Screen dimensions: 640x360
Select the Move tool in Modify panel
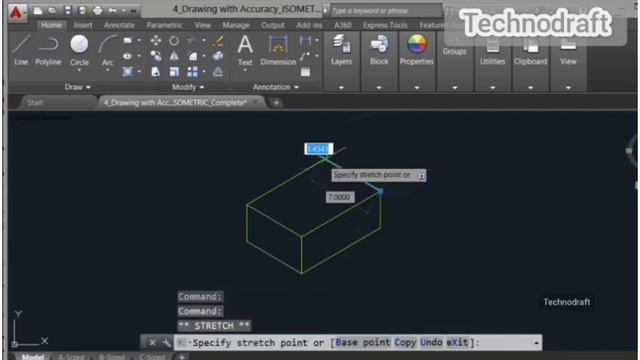(x=156, y=40)
